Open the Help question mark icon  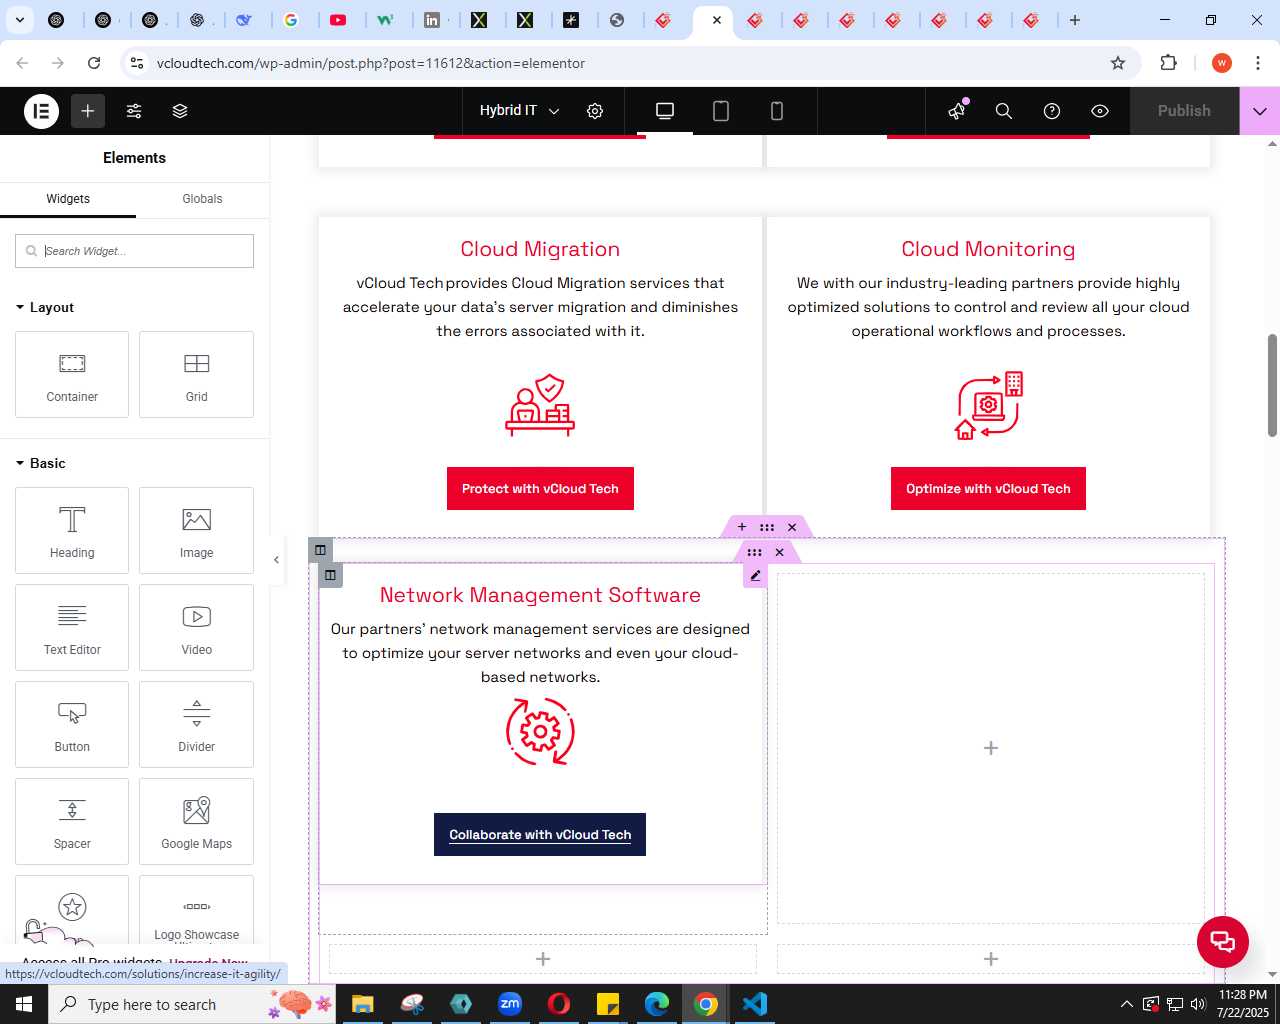tap(1052, 111)
